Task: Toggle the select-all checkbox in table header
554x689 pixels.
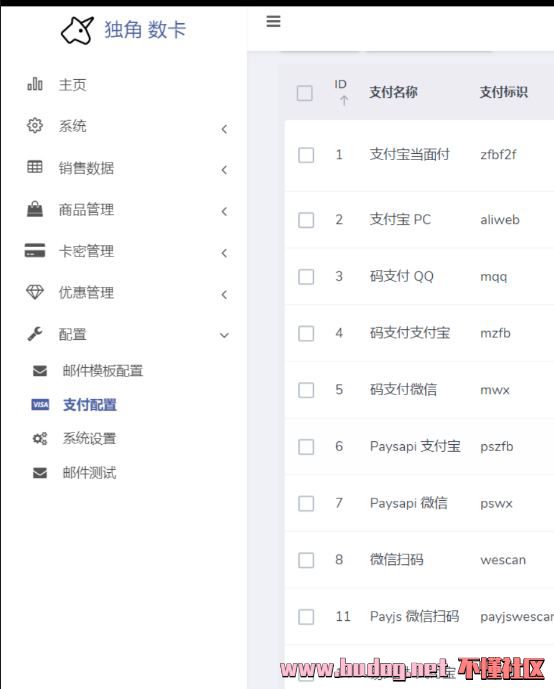Action: tap(304, 93)
